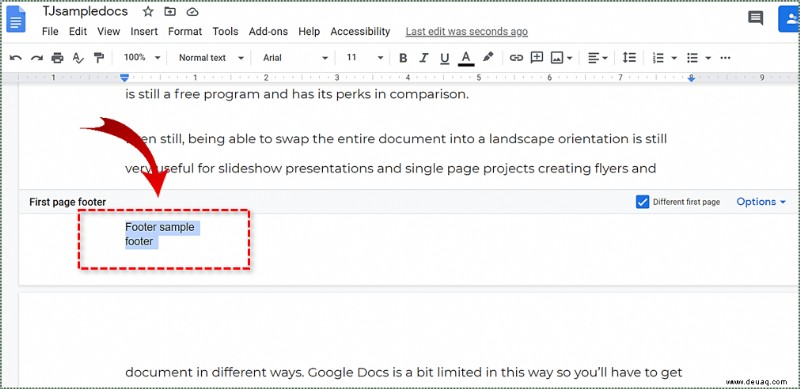Viewport: 800px width, 389px height.
Task: Click the move to folder icon
Action: pyautogui.click(x=170, y=12)
